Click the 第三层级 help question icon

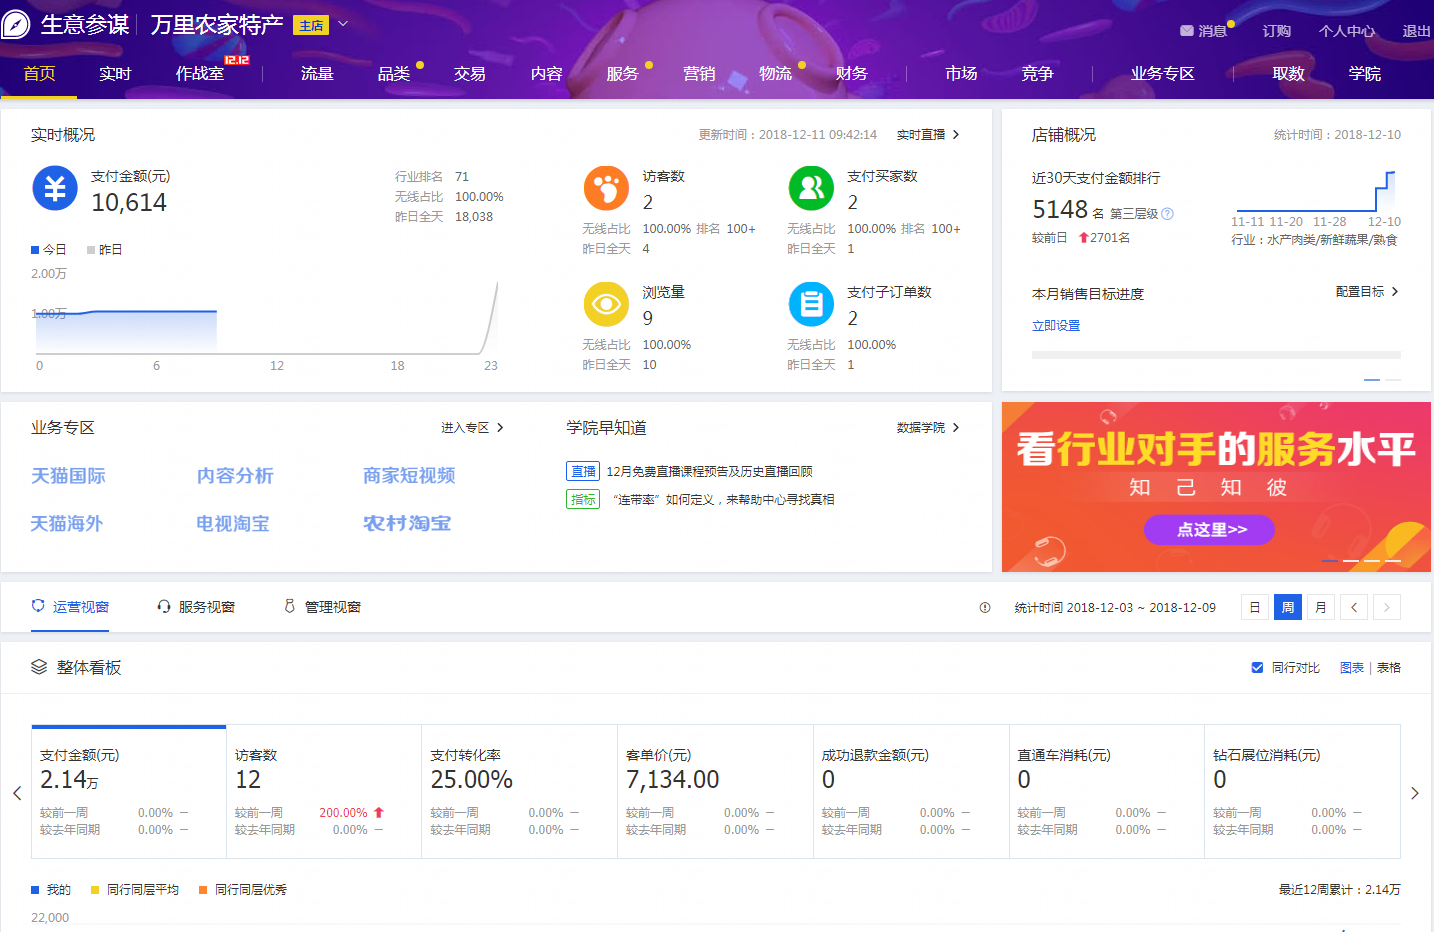[1167, 213]
